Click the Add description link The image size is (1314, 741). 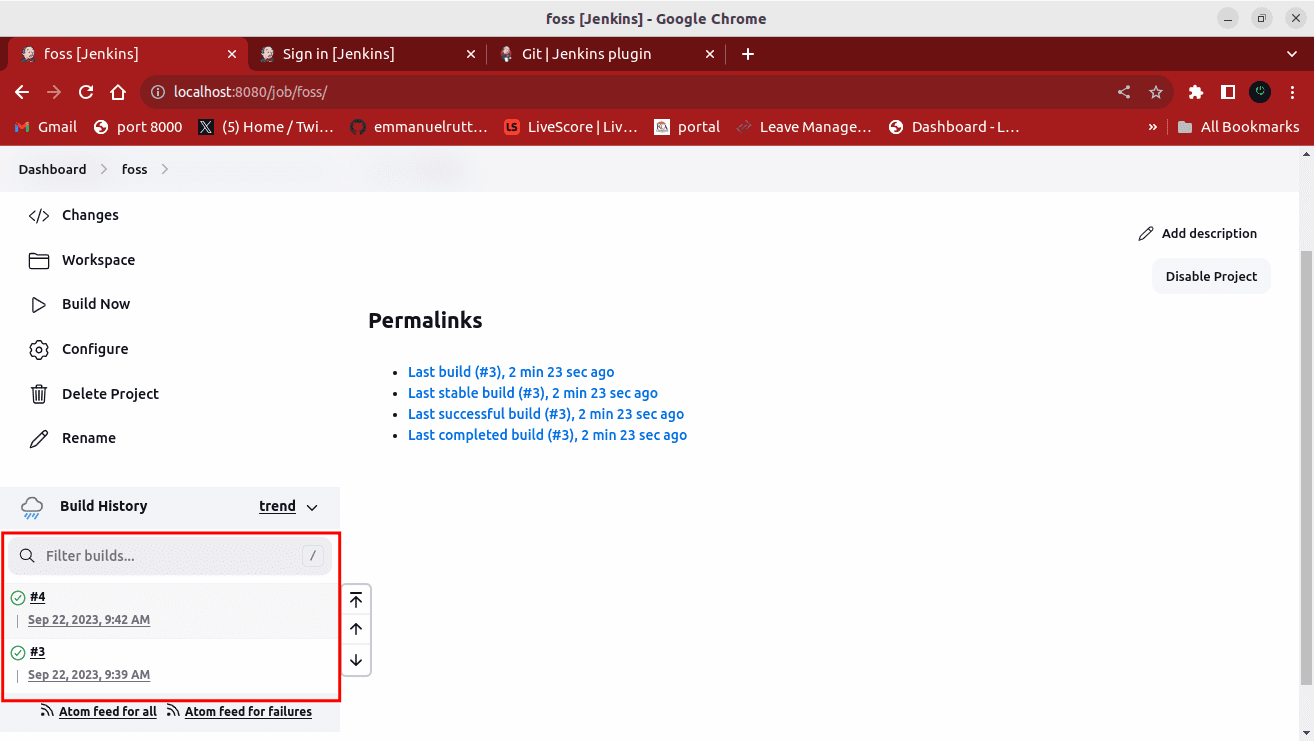tap(1198, 233)
